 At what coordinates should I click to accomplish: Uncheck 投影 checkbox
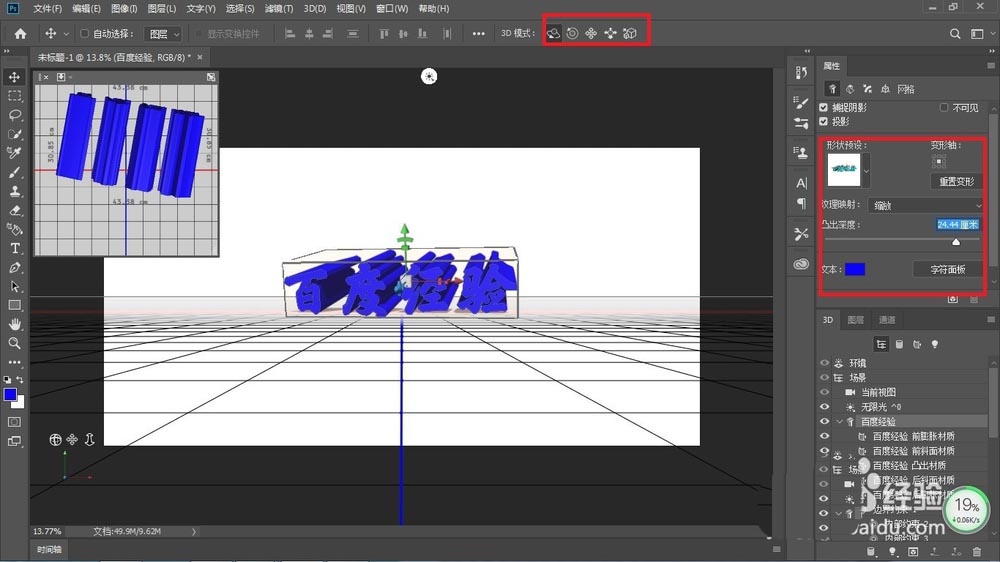(823, 121)
